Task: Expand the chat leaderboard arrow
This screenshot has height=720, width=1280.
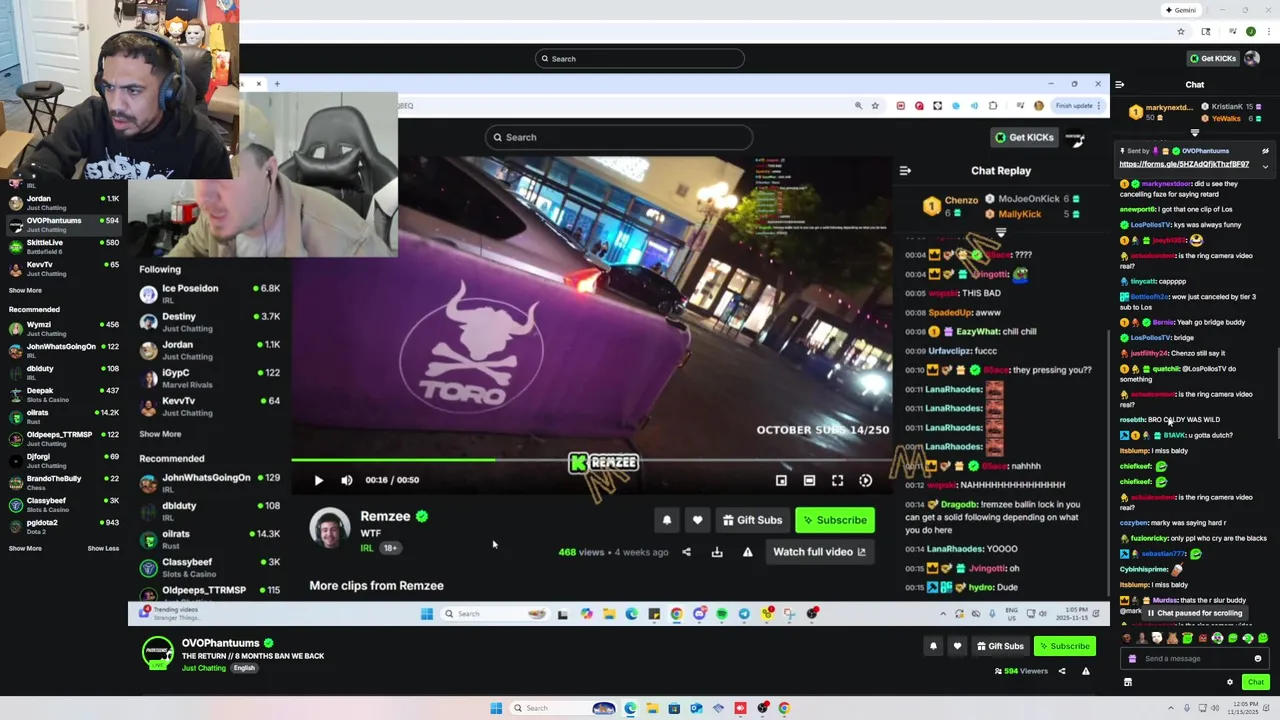Action: [1195, 132]
